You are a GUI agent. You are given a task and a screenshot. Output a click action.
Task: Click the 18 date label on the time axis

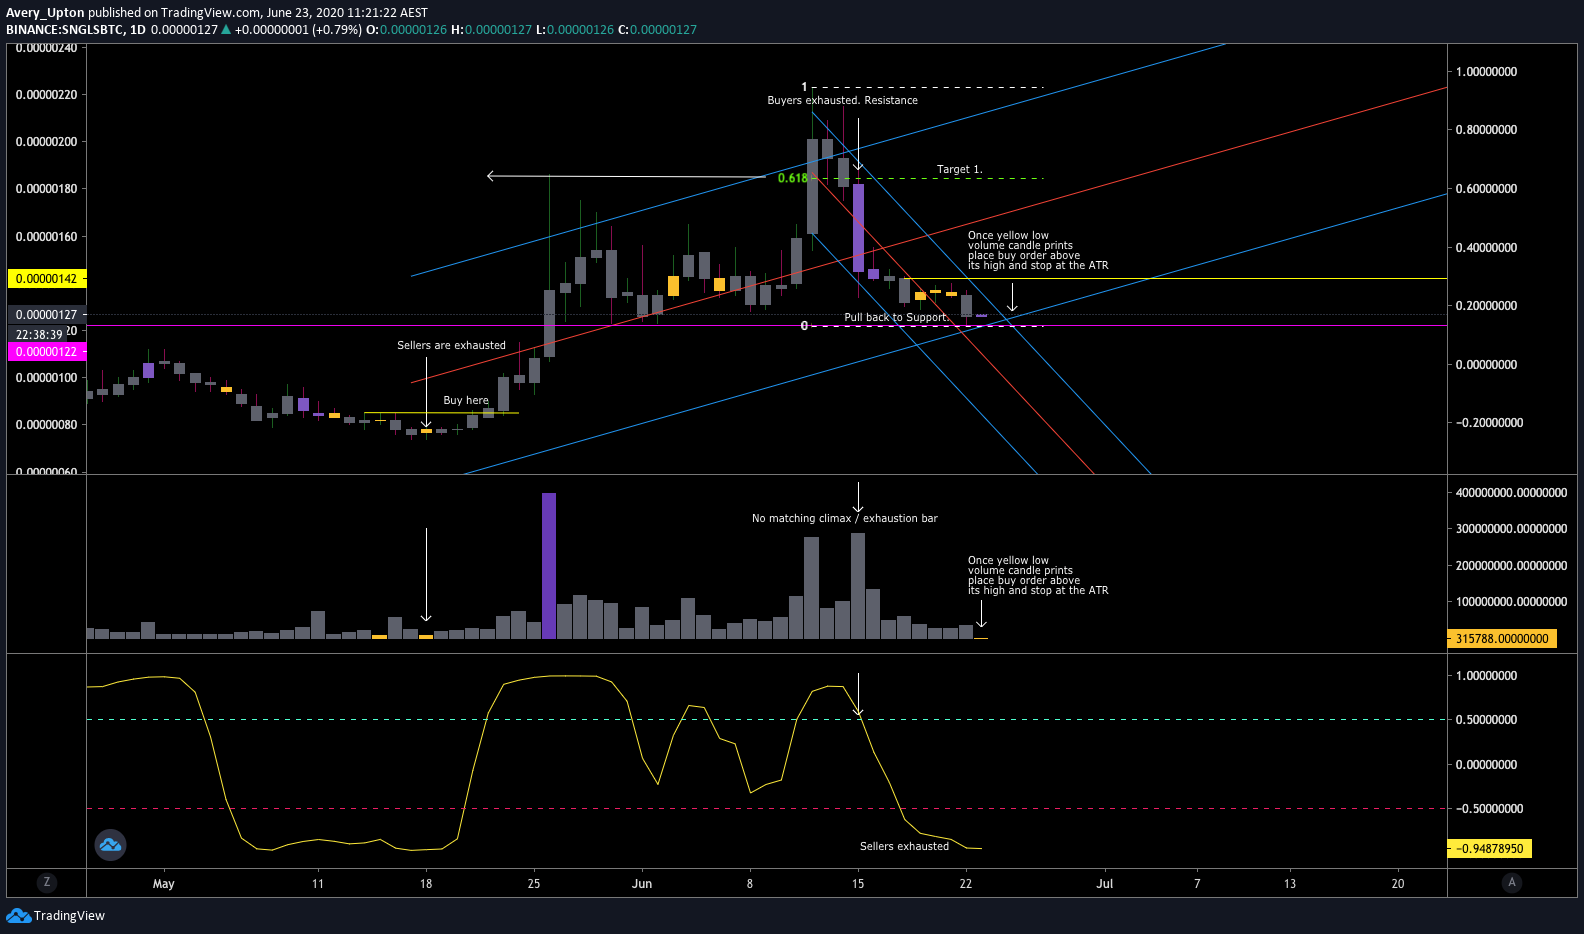pyautogui.click(x=426, y=884)
